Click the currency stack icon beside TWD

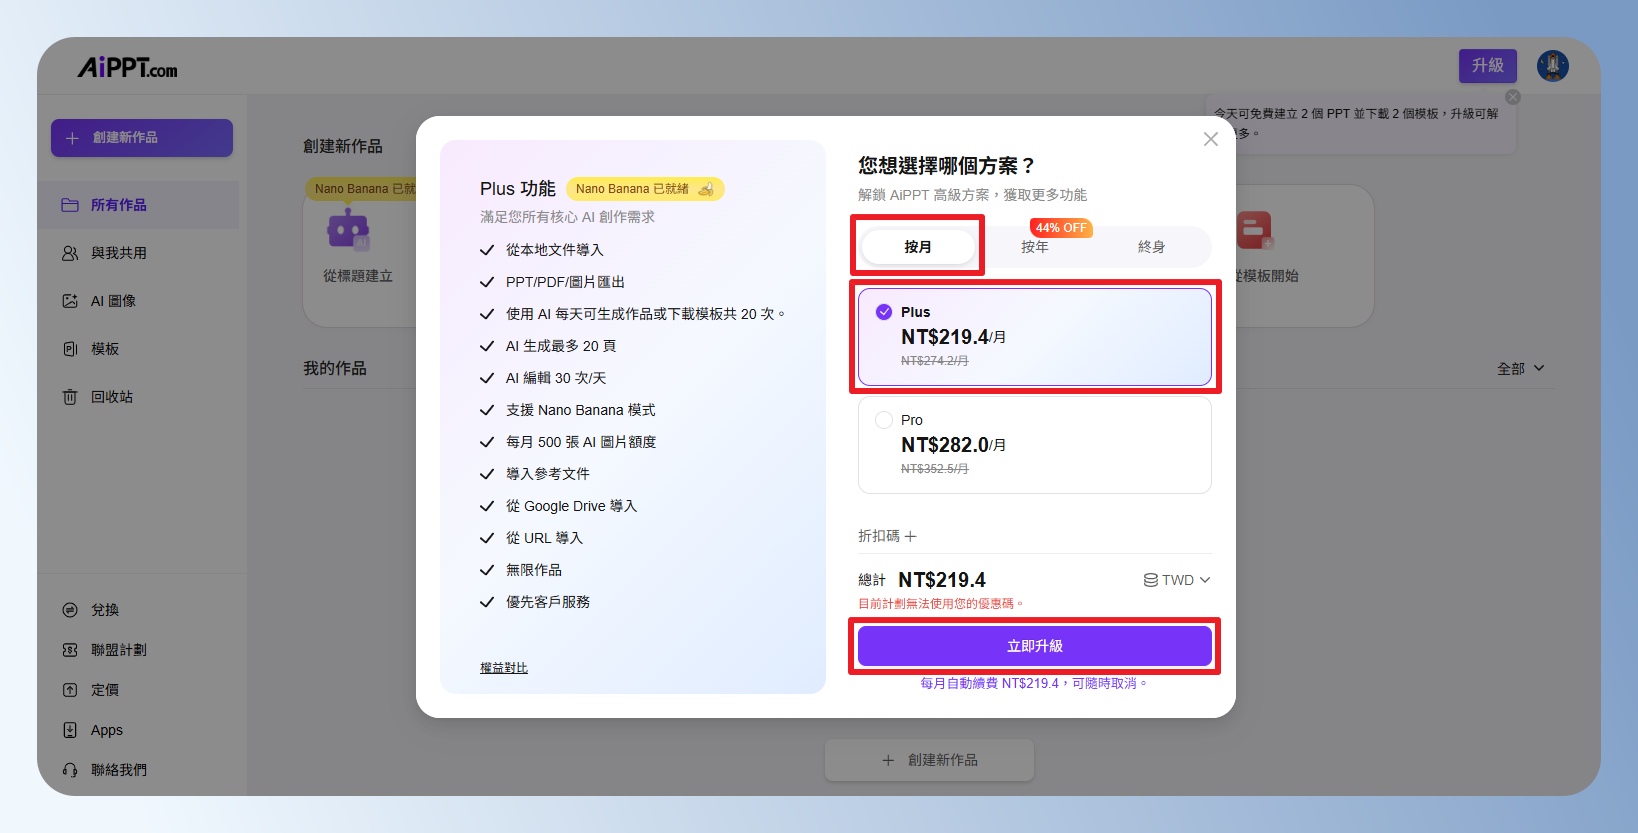tap(1151, 580)
